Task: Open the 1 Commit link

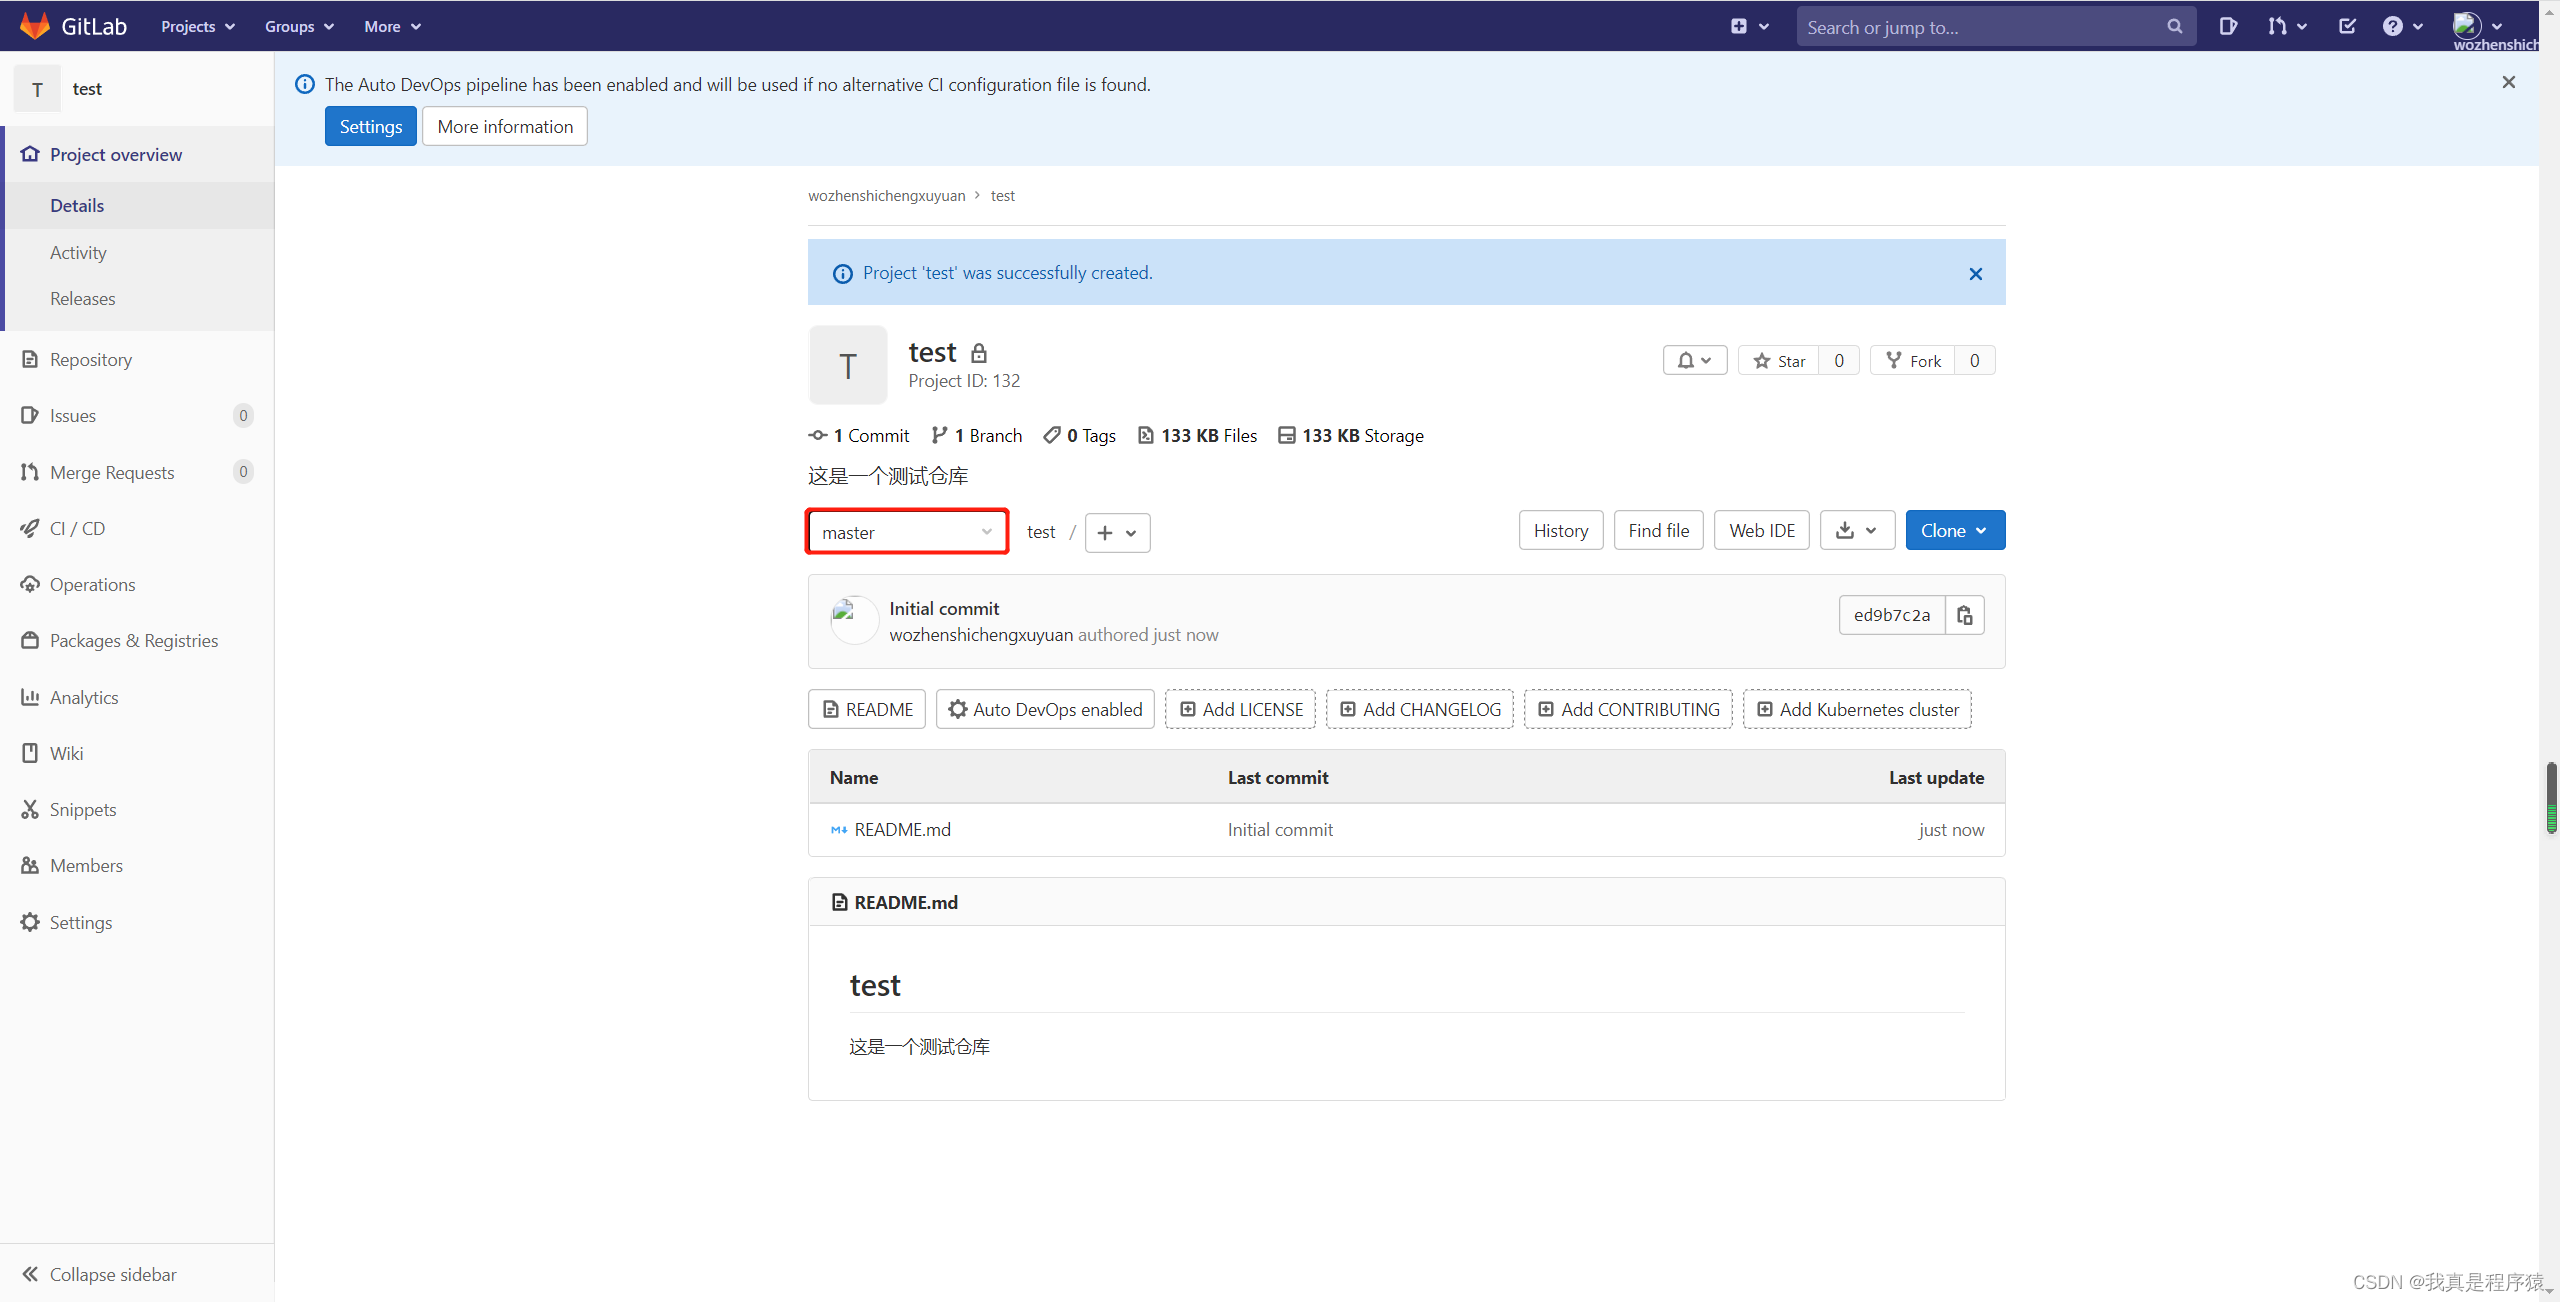Action: [x=859, y=435]
